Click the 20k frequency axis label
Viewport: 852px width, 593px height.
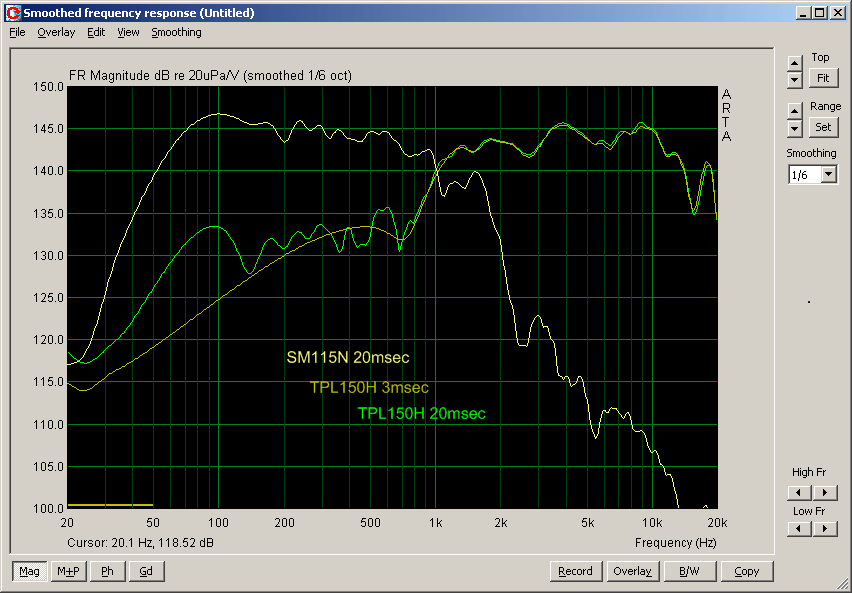(717, 523)
